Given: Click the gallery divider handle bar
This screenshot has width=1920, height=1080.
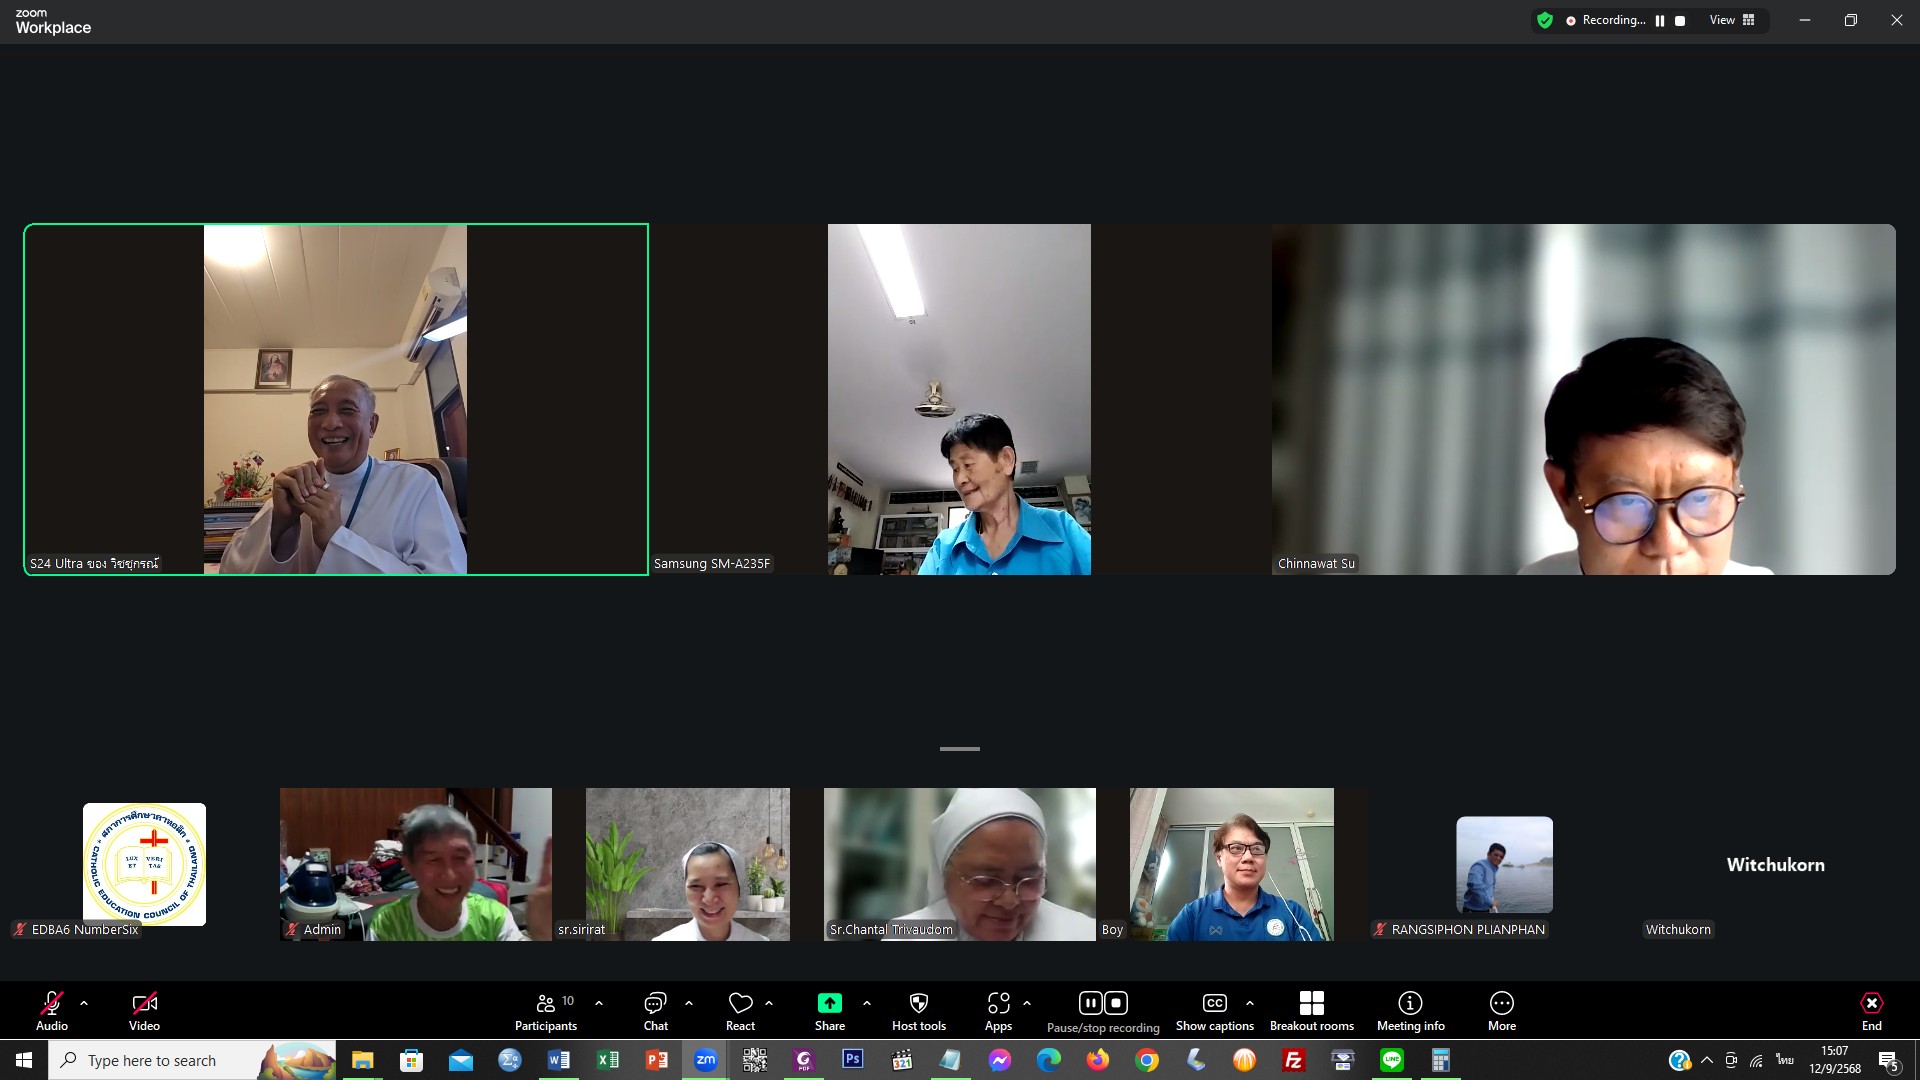Looking at the screenshot, I should point(959,748).
